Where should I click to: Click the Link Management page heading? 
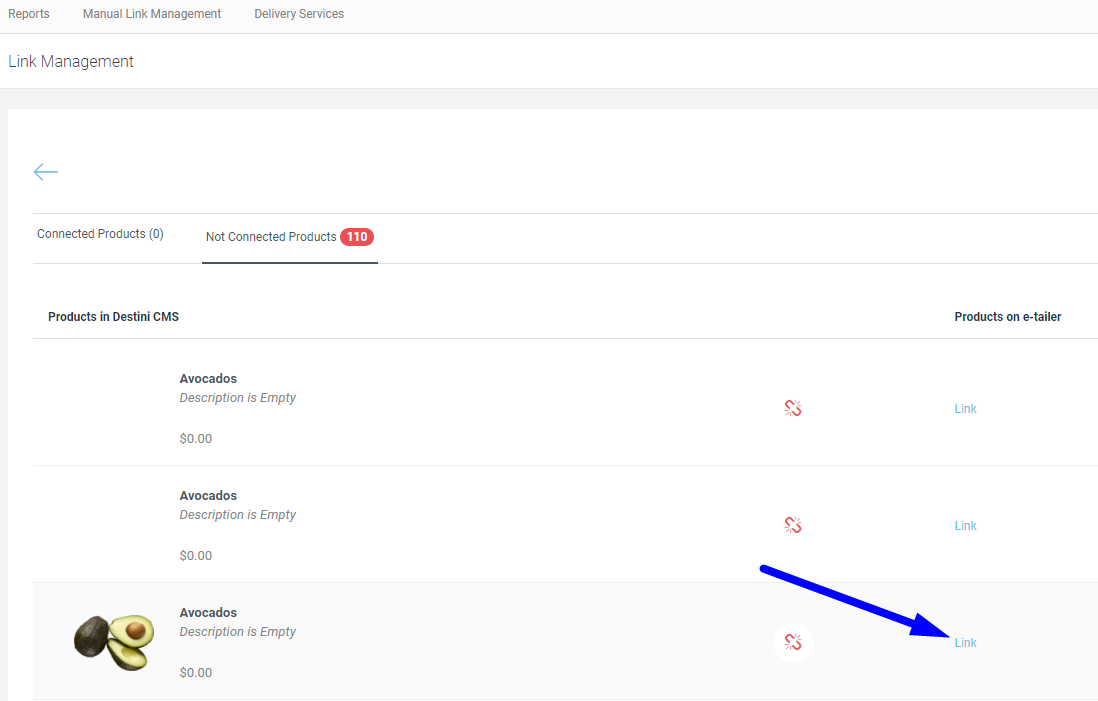[x=71, y=62]
